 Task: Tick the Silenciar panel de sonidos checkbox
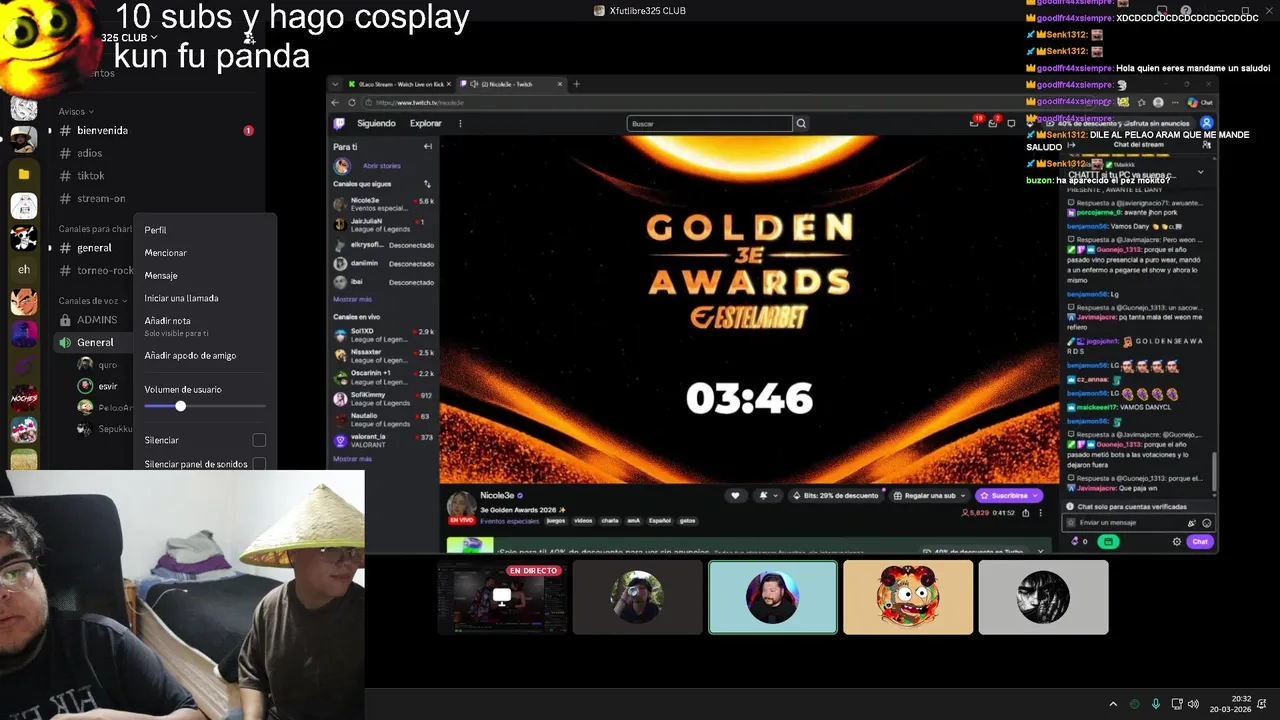click(259, 464)
